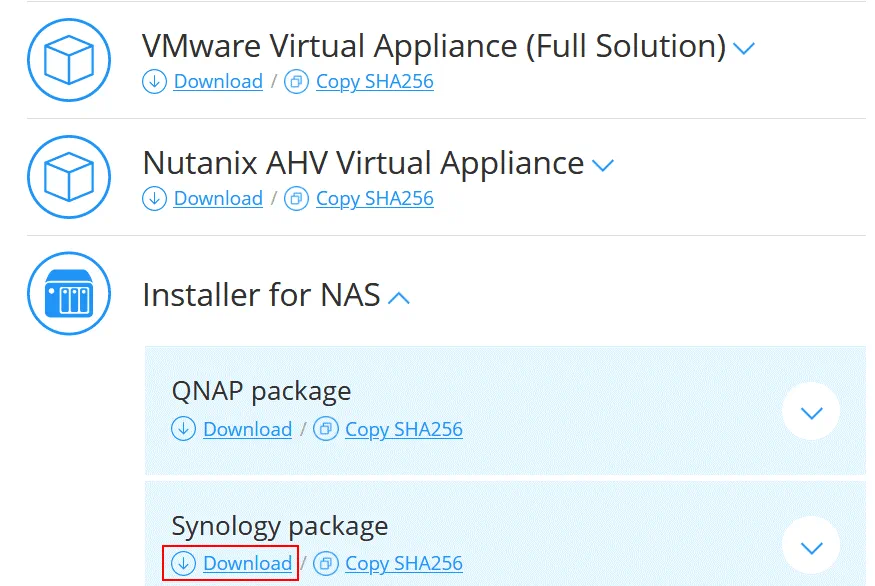Screen dimensions: 875x586
Task: Click the VMware Virtual Appliance cube icon
Action: pyautogui.click(x=67, y=60)
